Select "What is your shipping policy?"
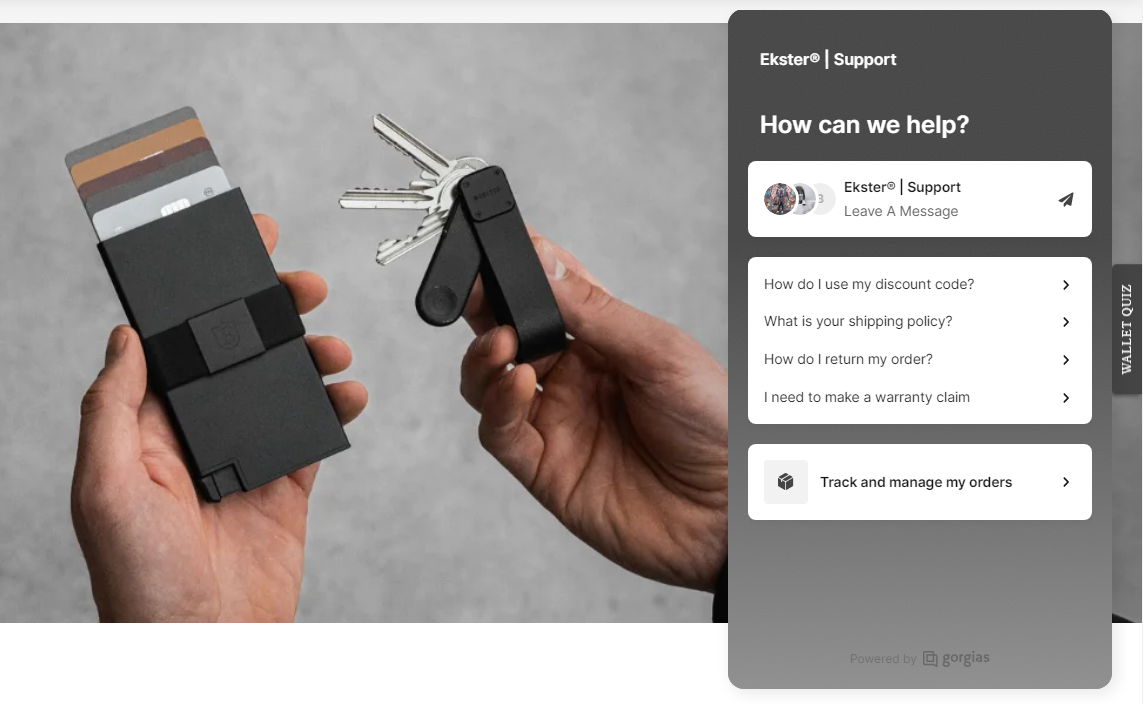 click(x=919, y=321)
